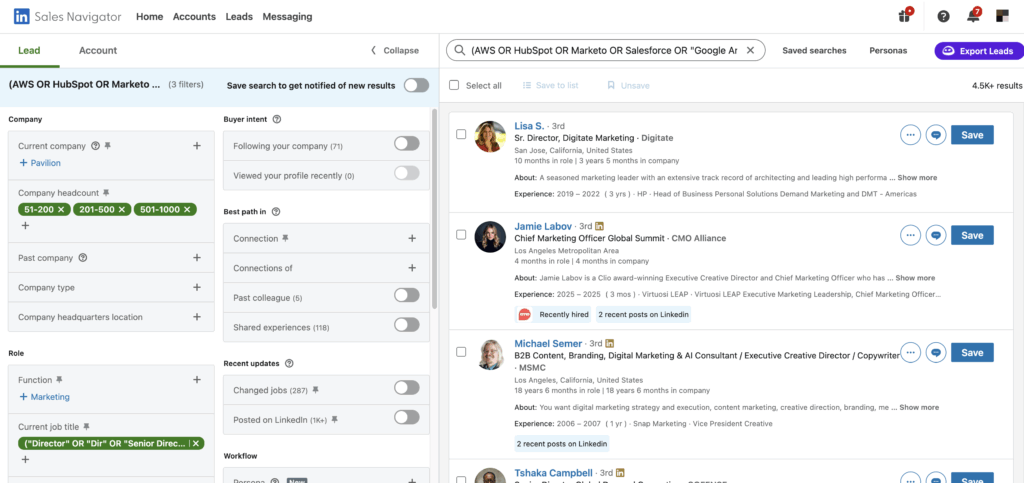Click the pin icon beside Company headcount
Viewport: 1024px width, 483px height.
[106, 193]
